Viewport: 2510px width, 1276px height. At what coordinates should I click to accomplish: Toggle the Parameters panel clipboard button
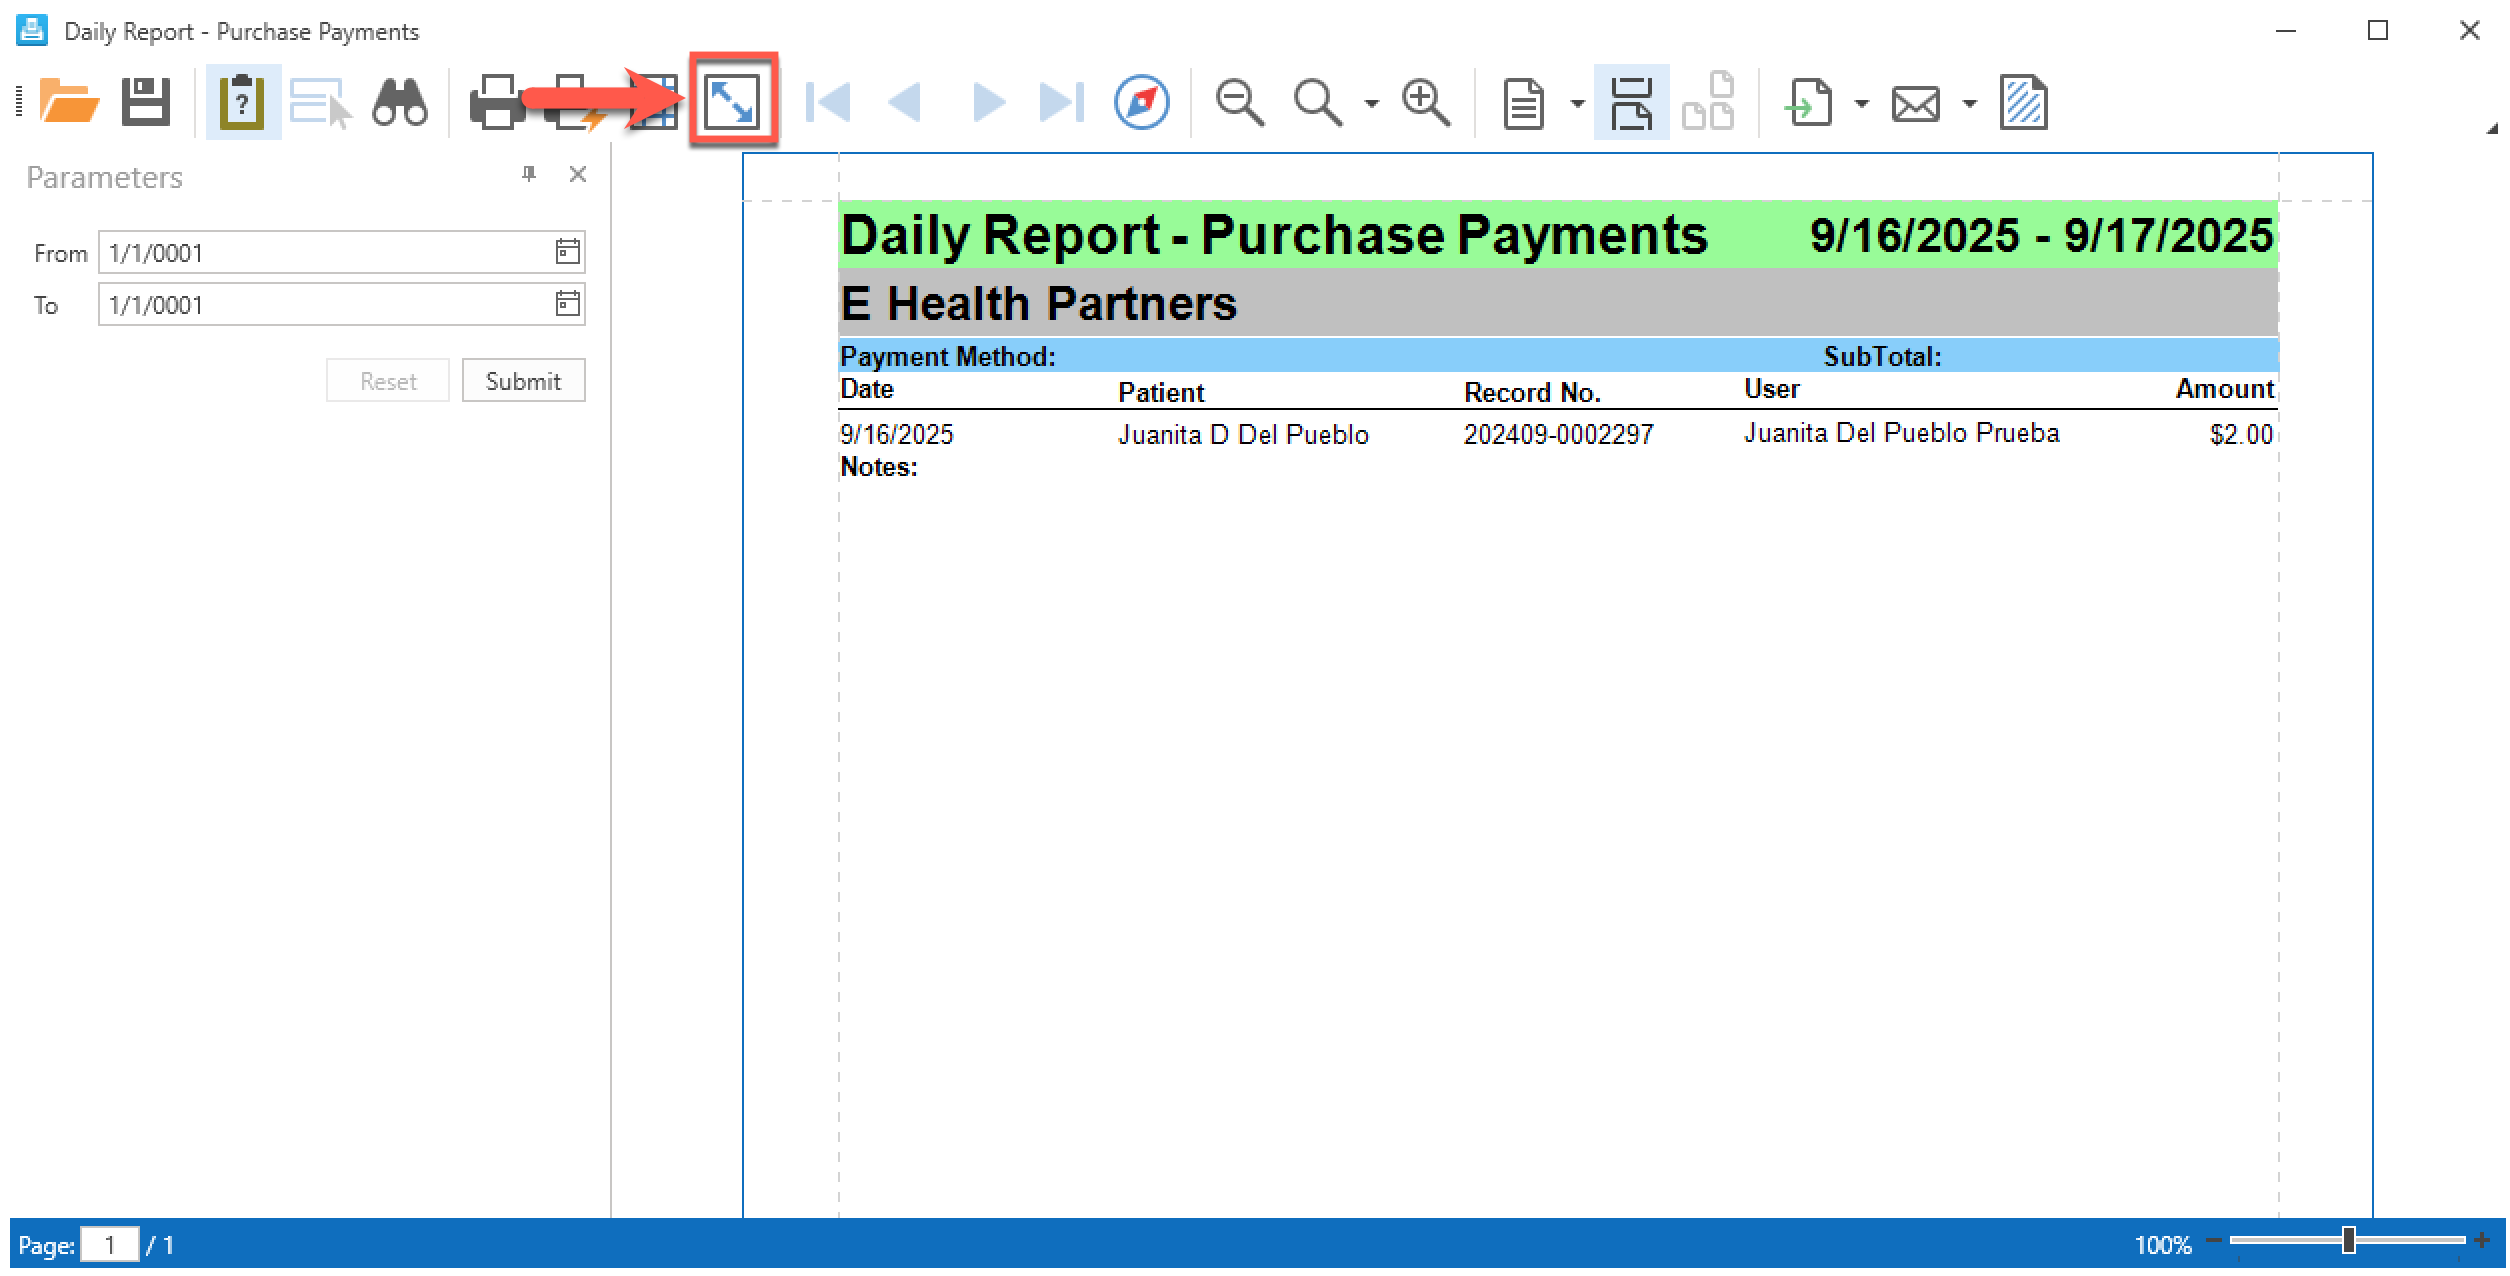pyautogui.click(x=242, y=102)
